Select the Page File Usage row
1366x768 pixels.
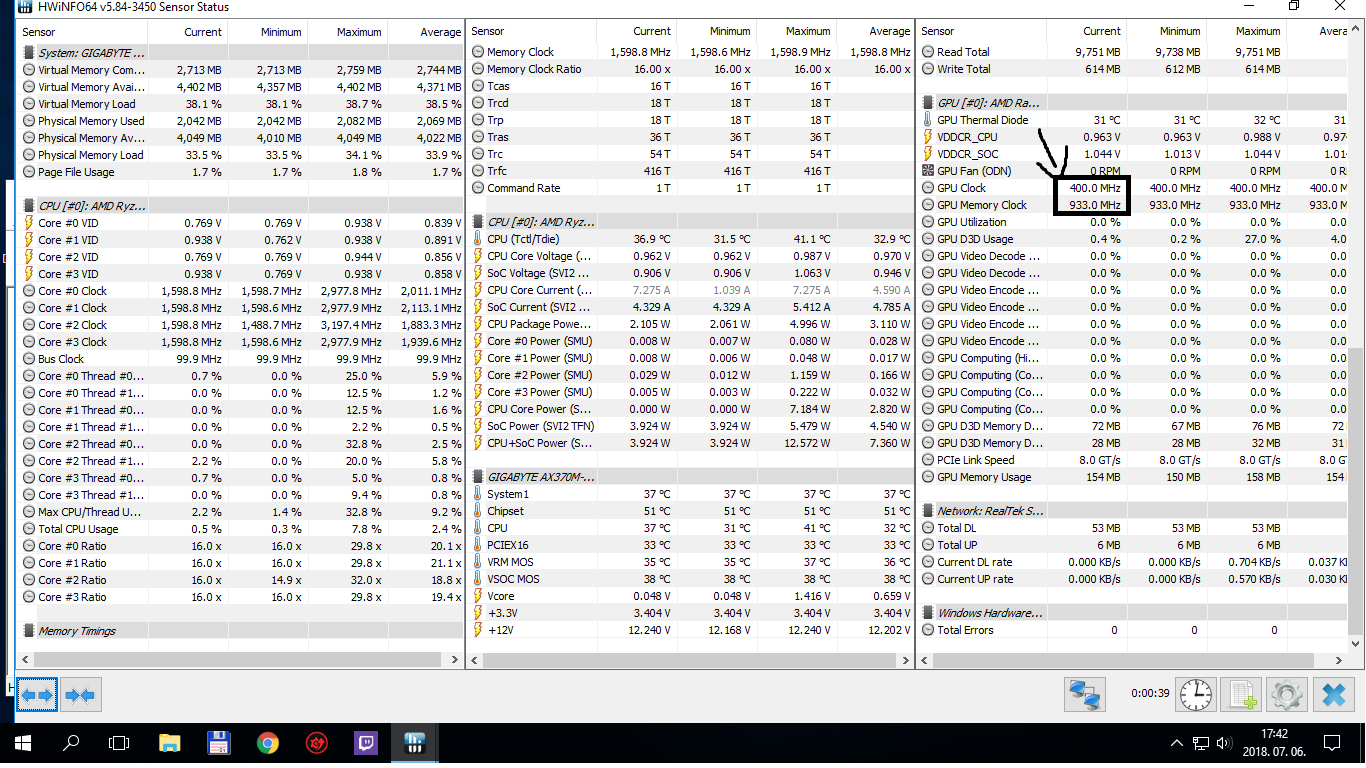pyautogui.click(x=240, y=172)
